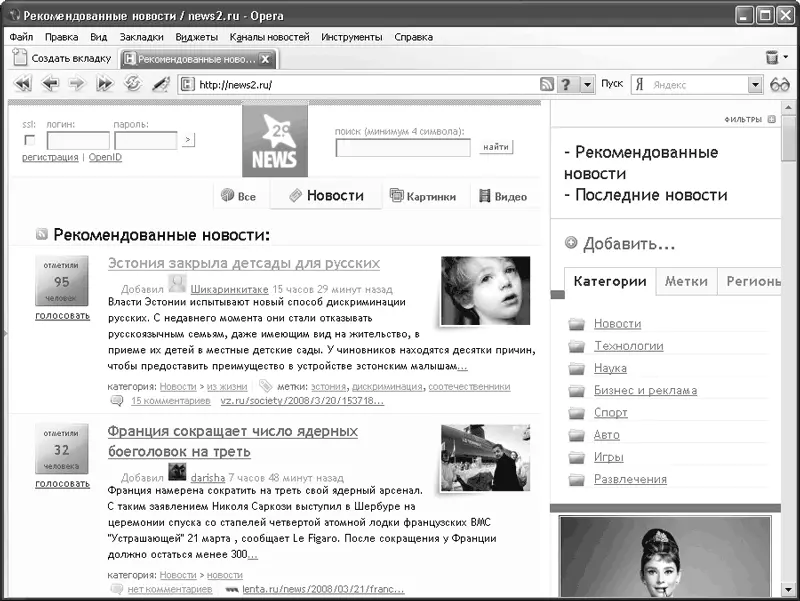Screen dimensions: 800x601
Task: Open the дискриминация tag link
Action: click(x=387, y=387)
